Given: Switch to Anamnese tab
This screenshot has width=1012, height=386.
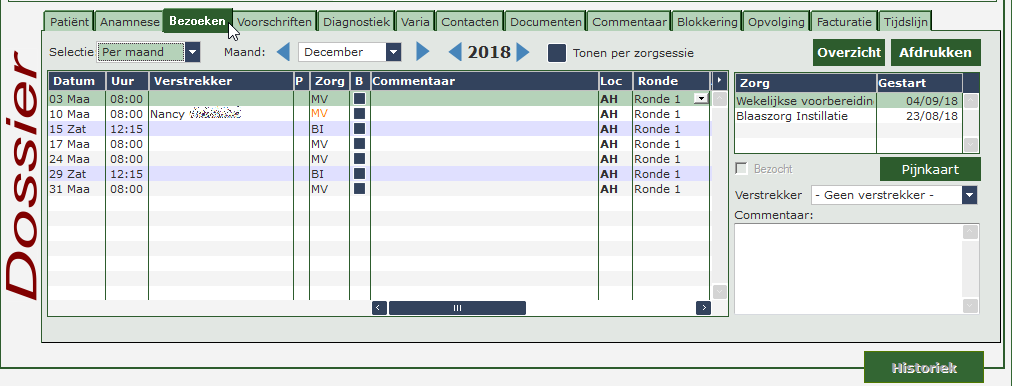Looking at the screenshot, I should point(130,22).
